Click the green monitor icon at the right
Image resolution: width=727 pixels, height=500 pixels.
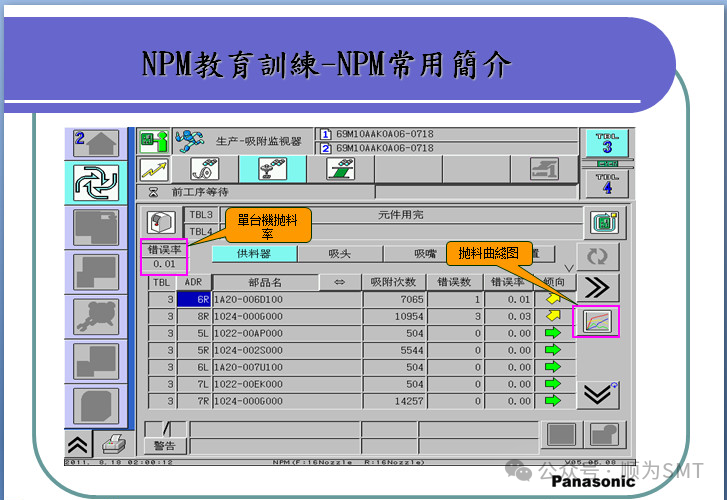click(x=598, y=222)
